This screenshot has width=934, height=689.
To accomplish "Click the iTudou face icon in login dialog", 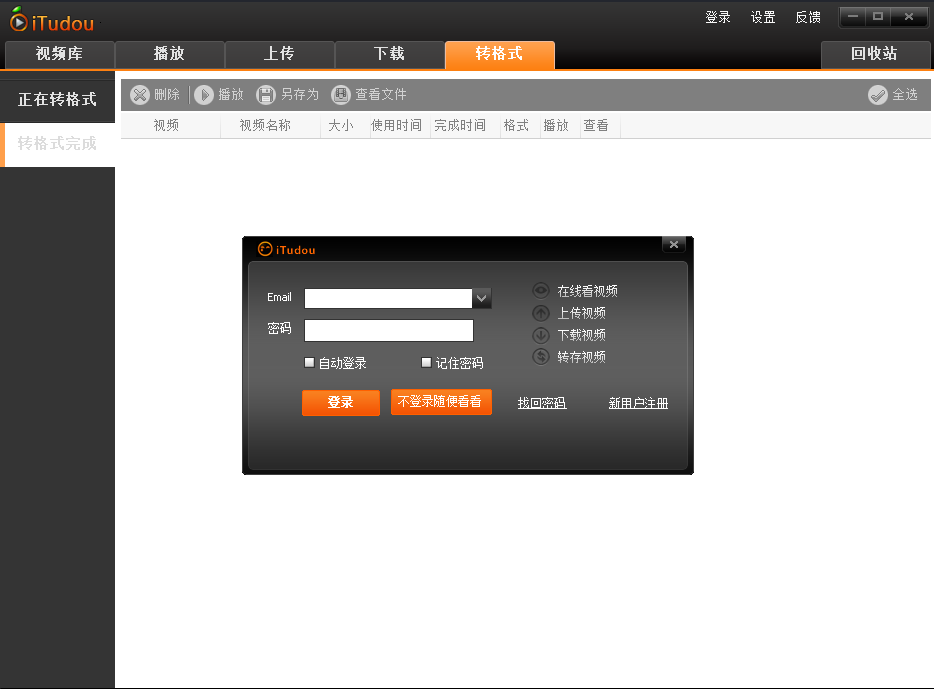I will tap(265, 249).
